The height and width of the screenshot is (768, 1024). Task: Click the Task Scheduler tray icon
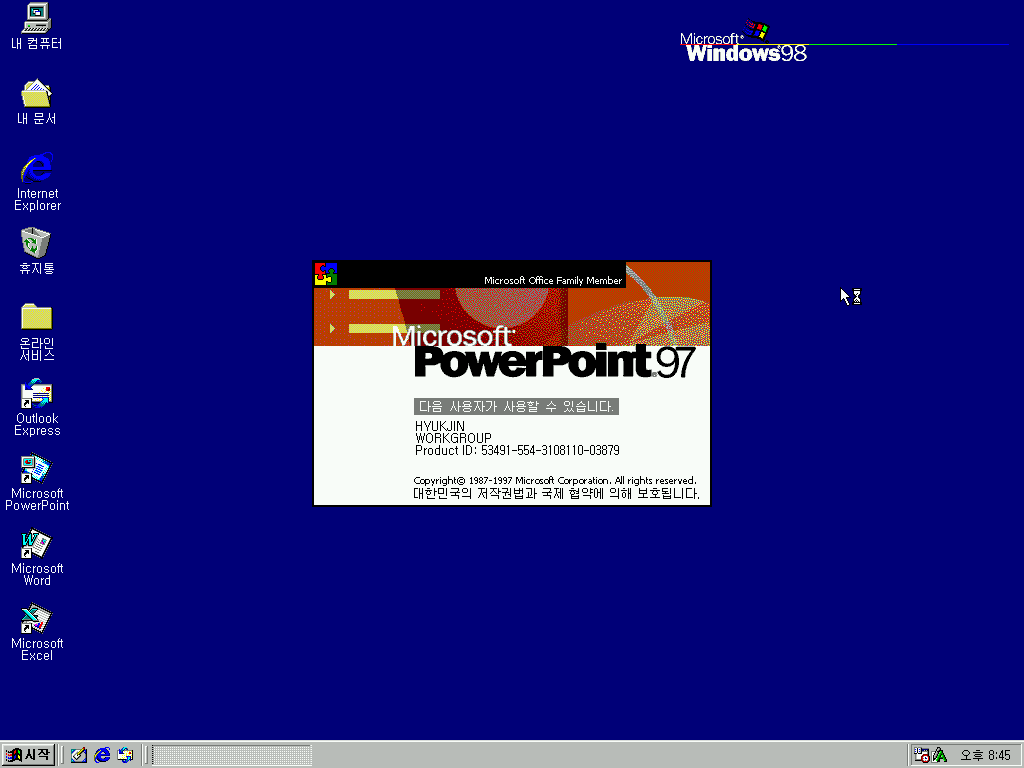click(921, 755)
